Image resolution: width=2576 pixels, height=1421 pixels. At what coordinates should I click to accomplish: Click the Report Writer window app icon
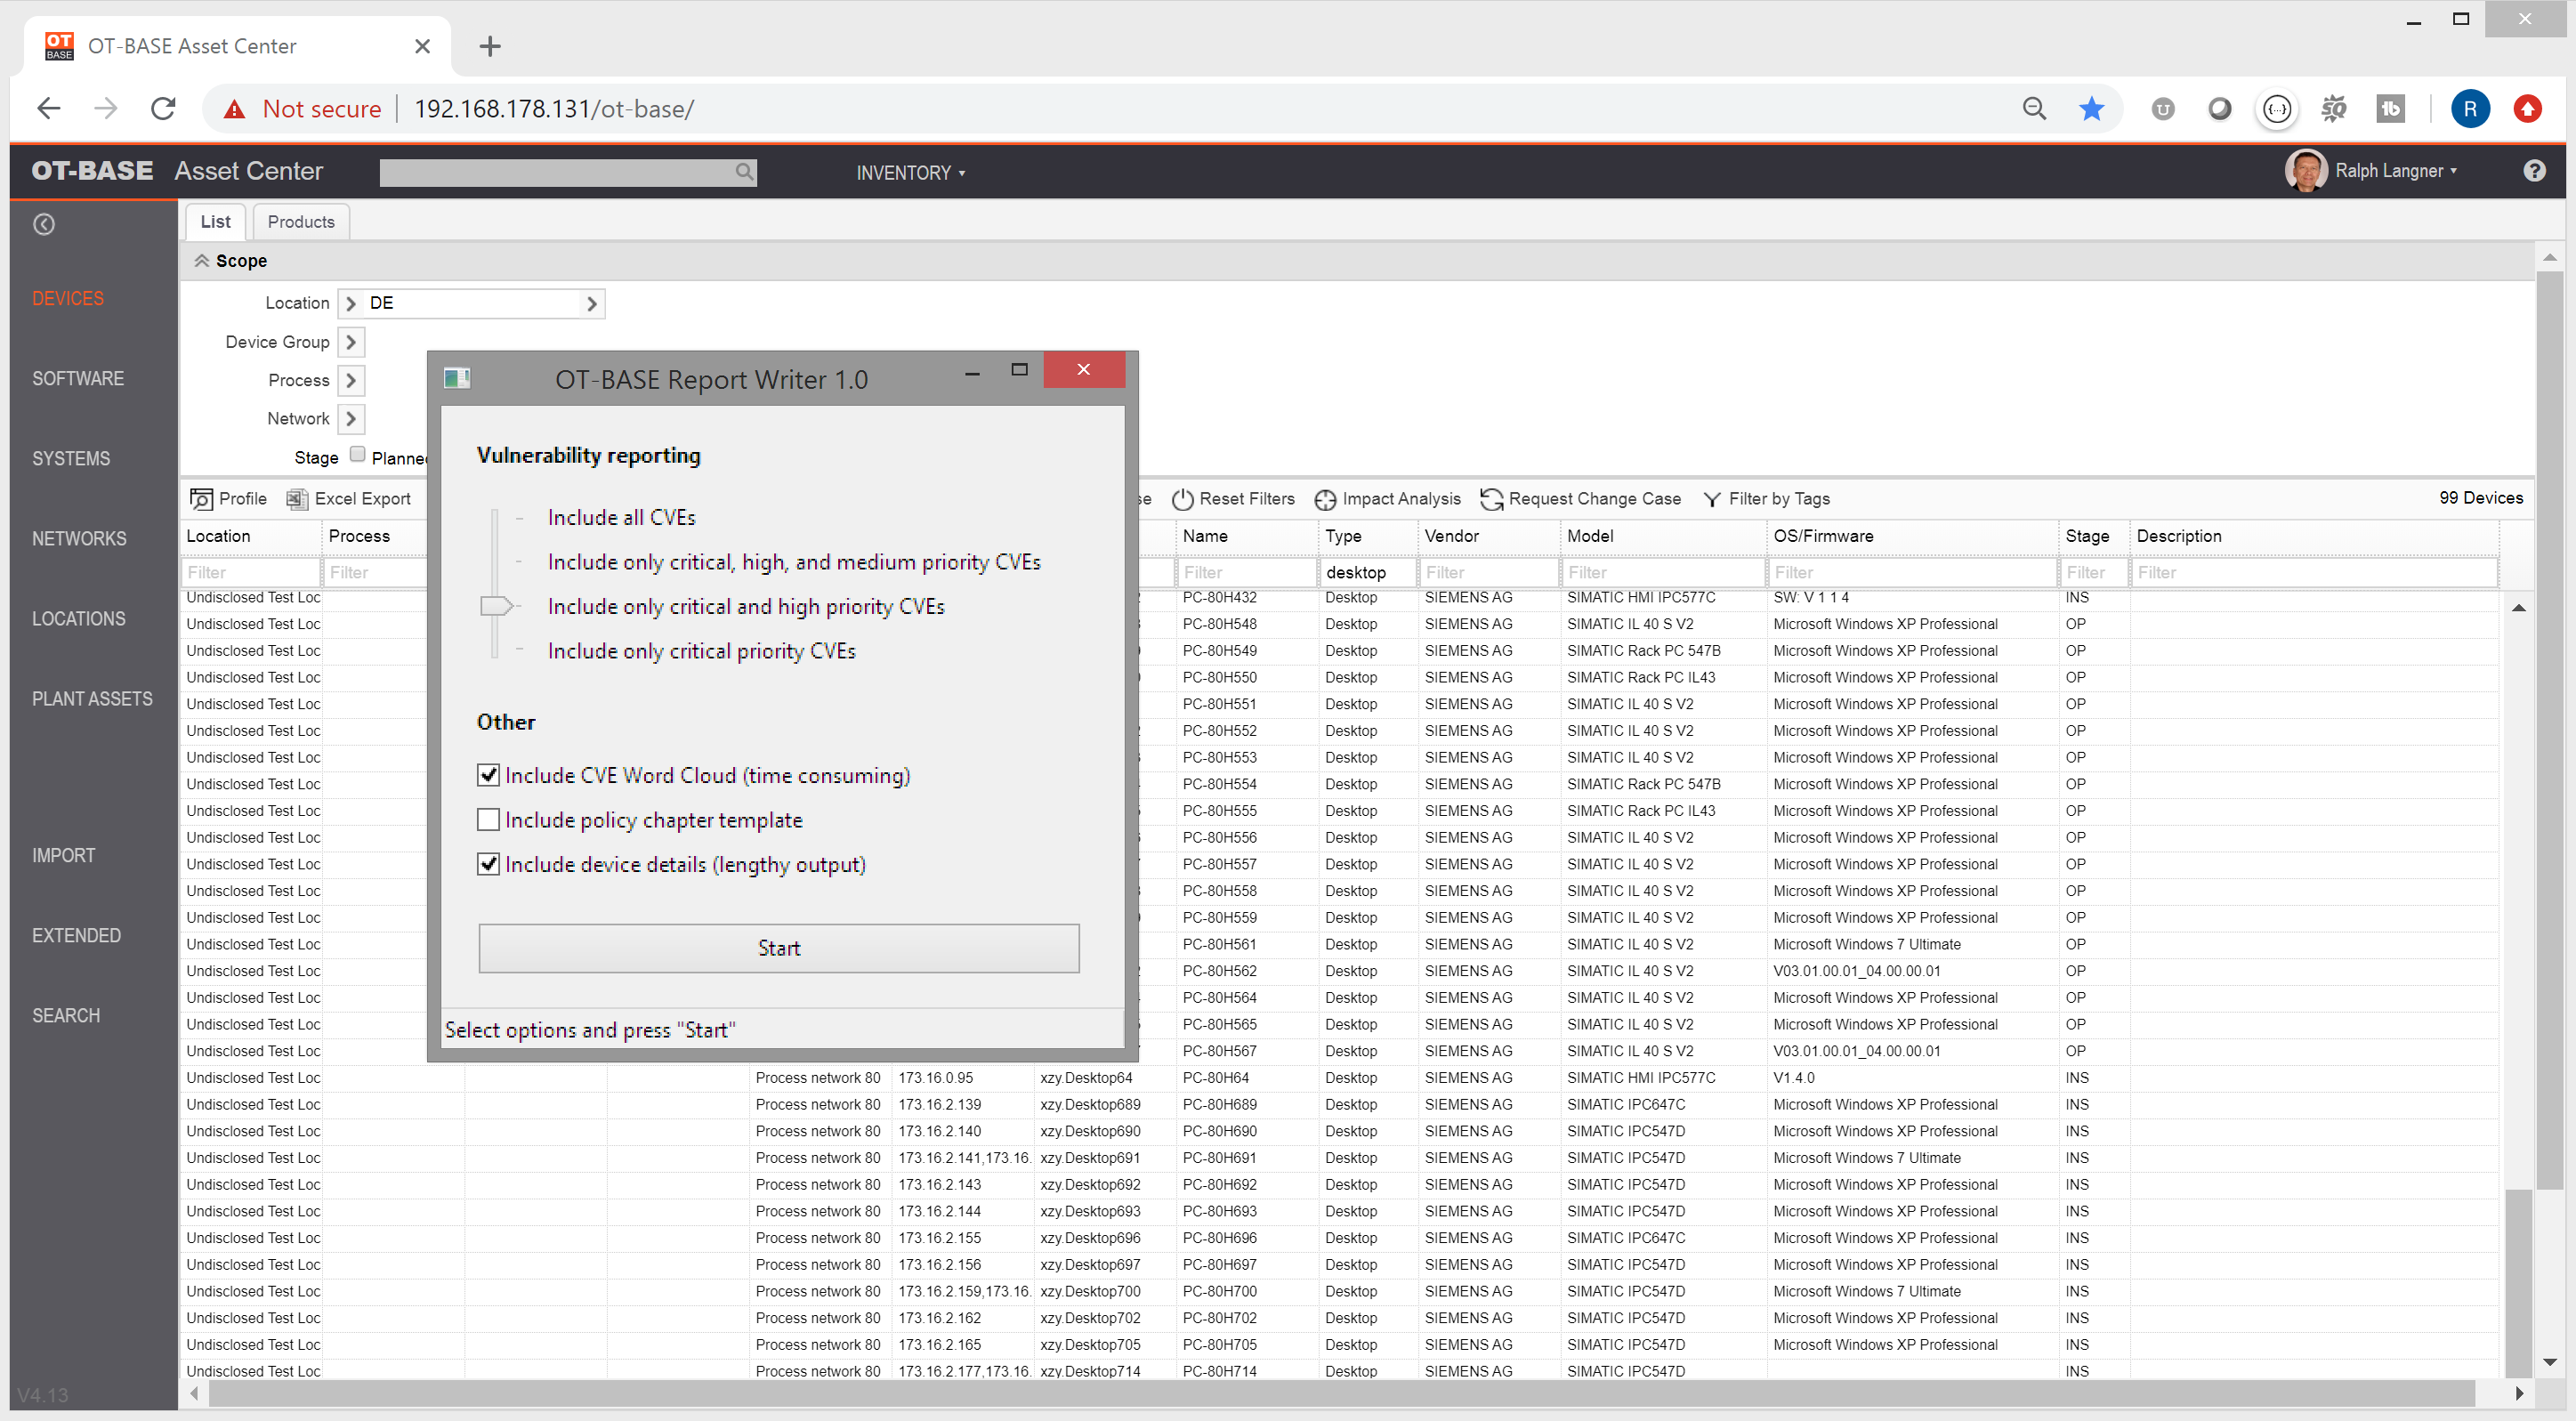[457, 378]
